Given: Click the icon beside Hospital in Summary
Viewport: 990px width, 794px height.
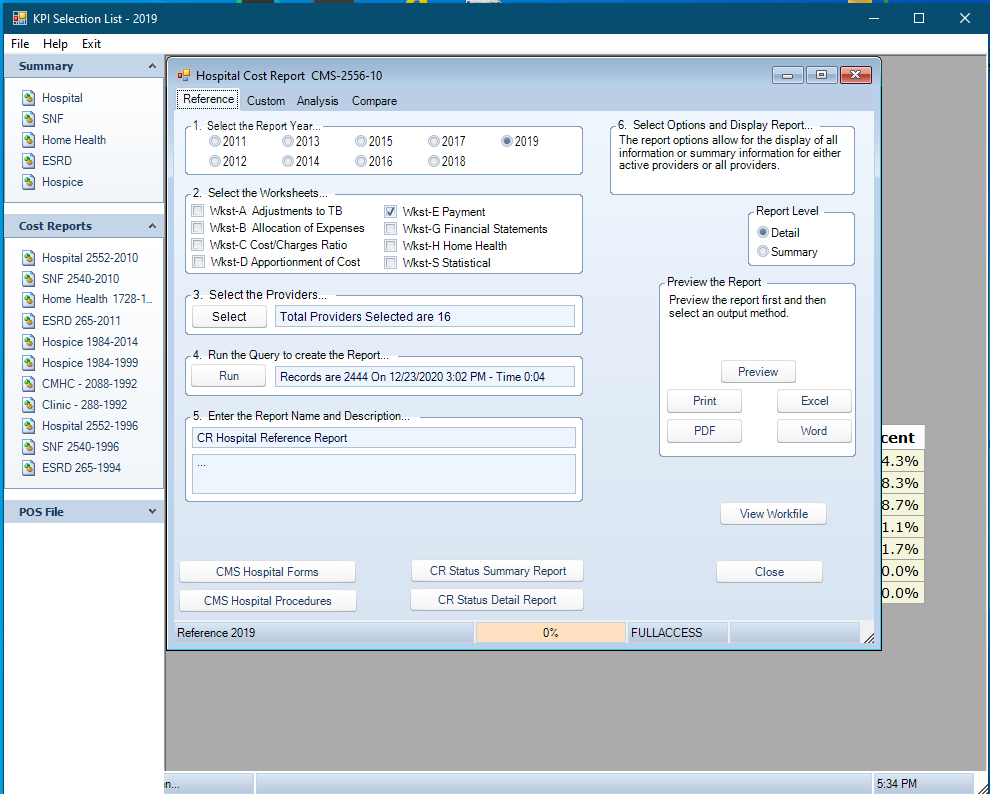Looking at the screenshot, I should [28, 98].
